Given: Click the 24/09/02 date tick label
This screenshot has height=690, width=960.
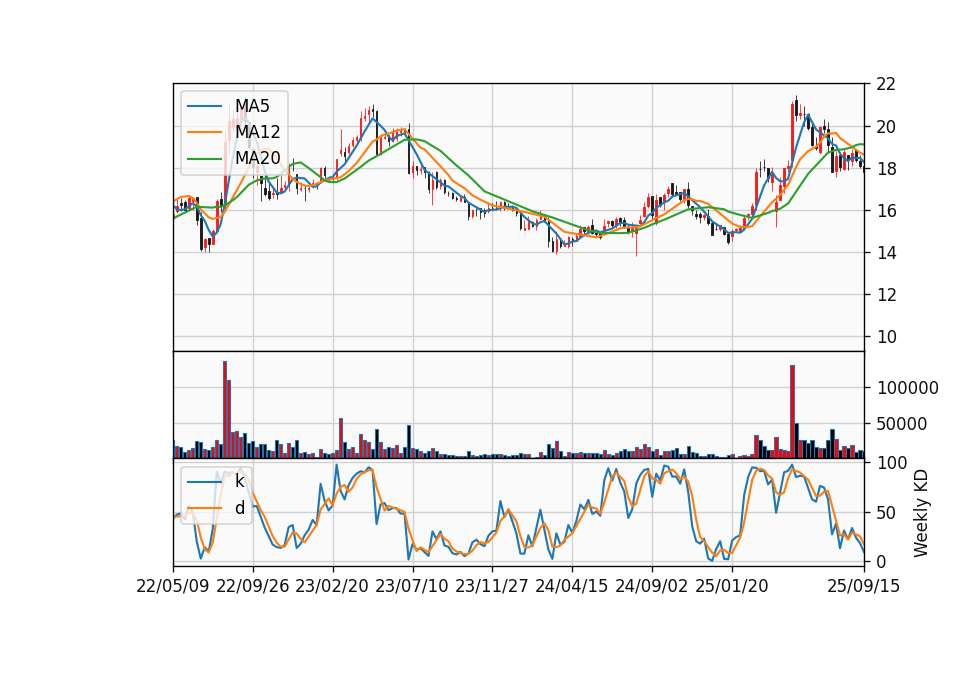Looking at the screenshot, I should [x=651, y=586].
